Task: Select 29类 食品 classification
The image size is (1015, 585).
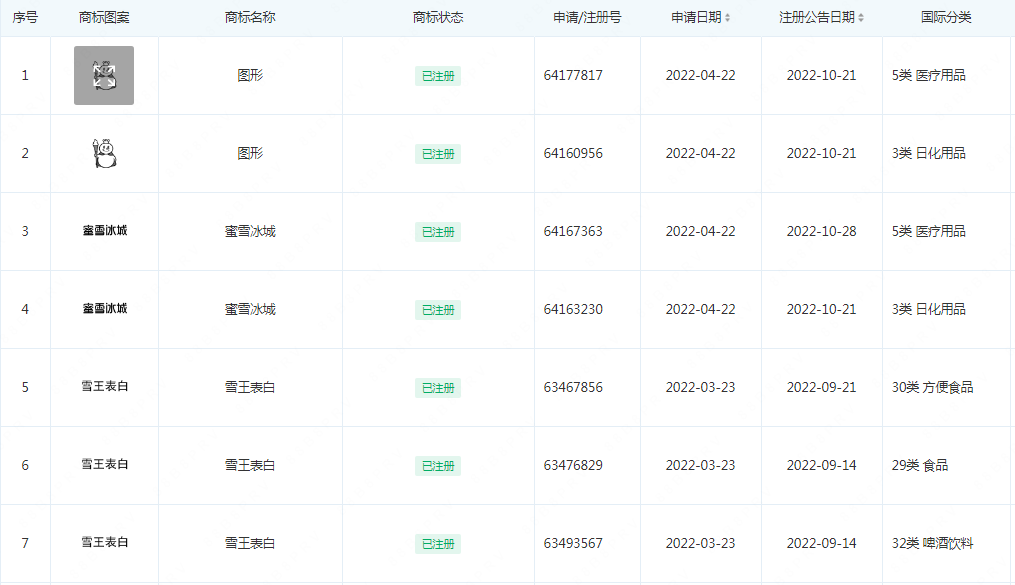Action: click(920, 465)
